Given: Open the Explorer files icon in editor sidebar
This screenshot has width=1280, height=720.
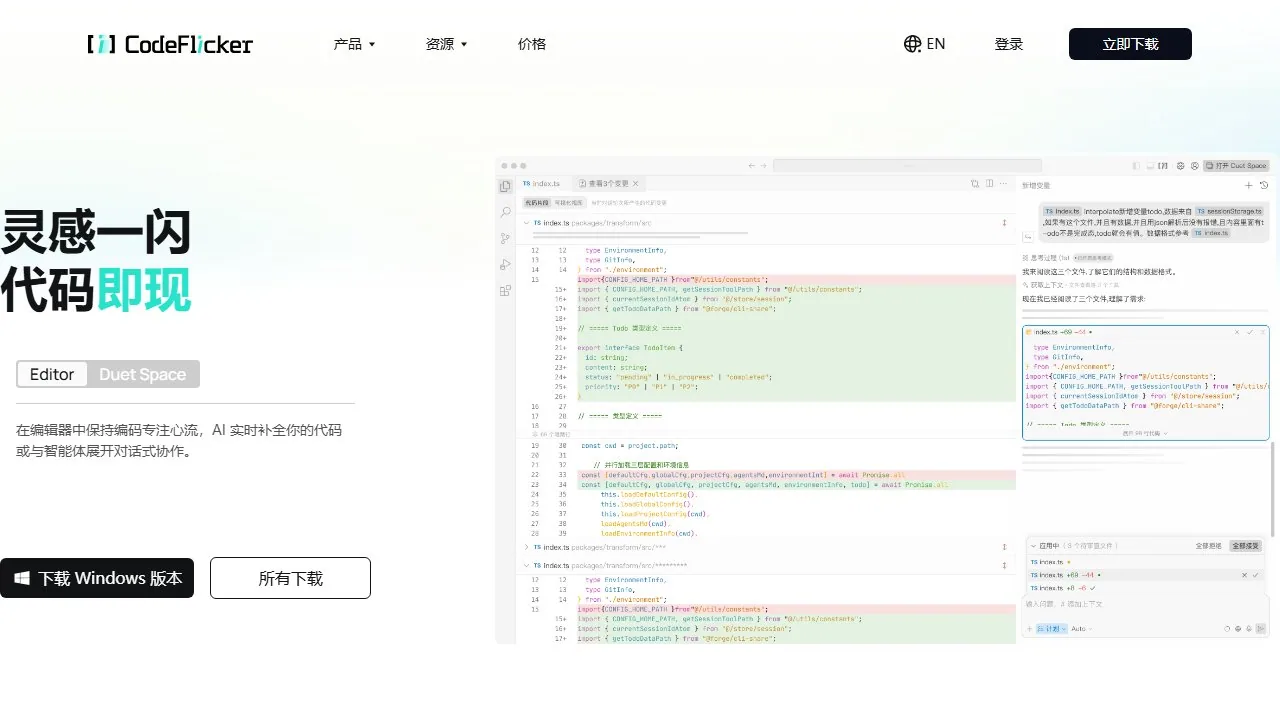Looking at the screenshot, I should [505, 186].
